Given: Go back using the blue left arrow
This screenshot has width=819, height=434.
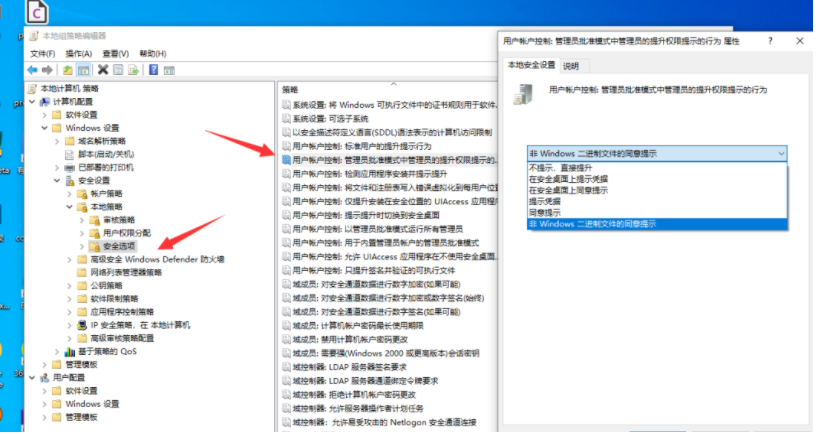Looking at the screenshot, I should (x=32, y=70).
